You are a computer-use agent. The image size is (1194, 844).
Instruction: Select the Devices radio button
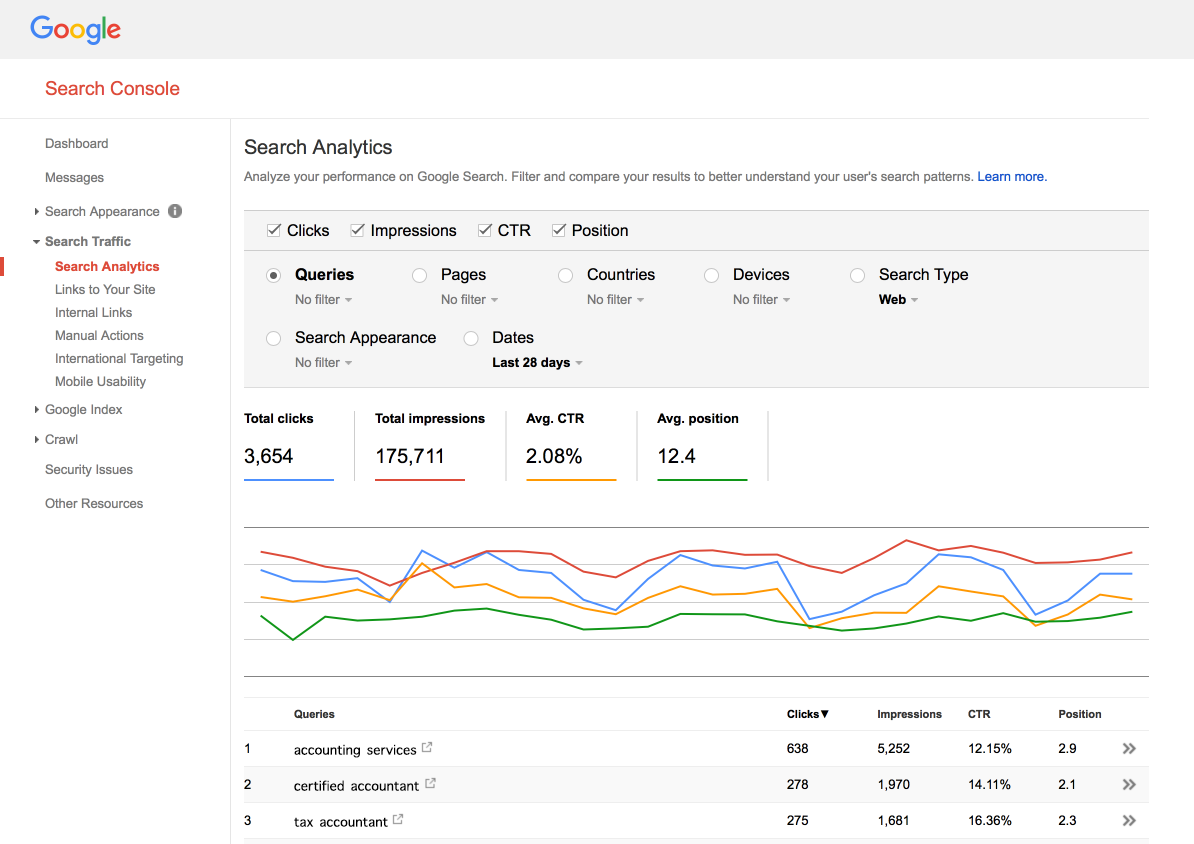[x=711, y=276]
